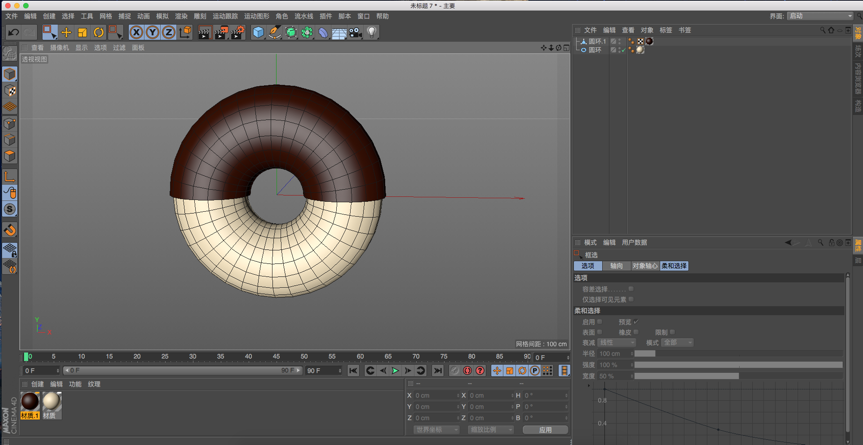
Task: Open the 界面 layout dropdown
Action: [x=820, y=16]
